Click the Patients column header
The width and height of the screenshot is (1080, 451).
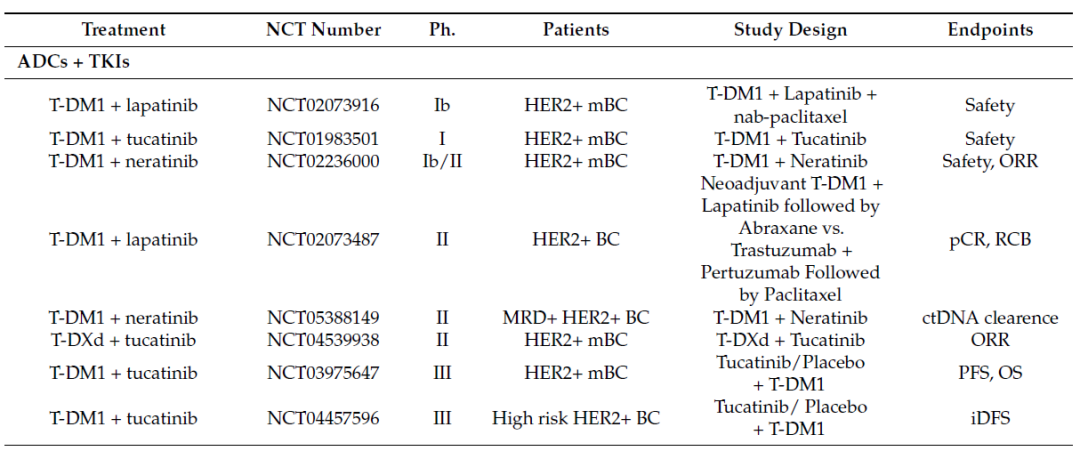point(576,30)
